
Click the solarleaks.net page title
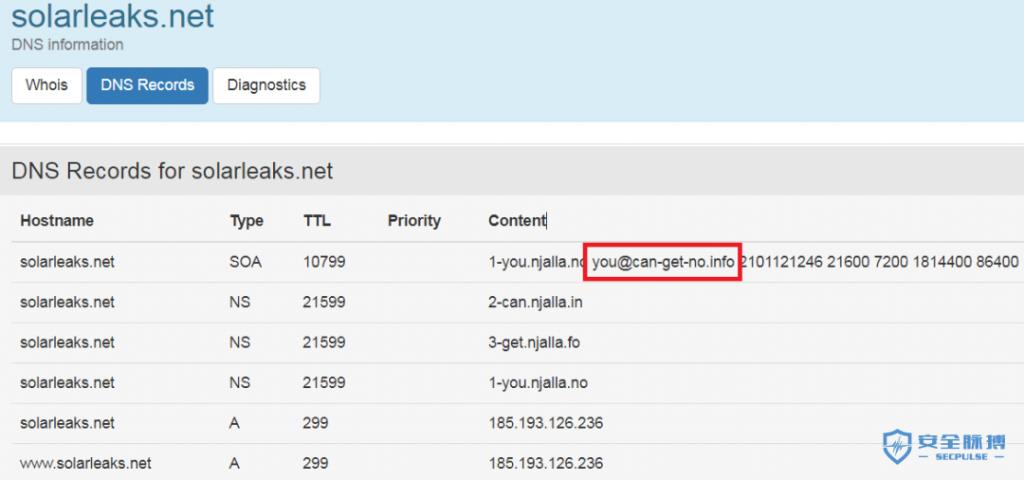(112, 16)
